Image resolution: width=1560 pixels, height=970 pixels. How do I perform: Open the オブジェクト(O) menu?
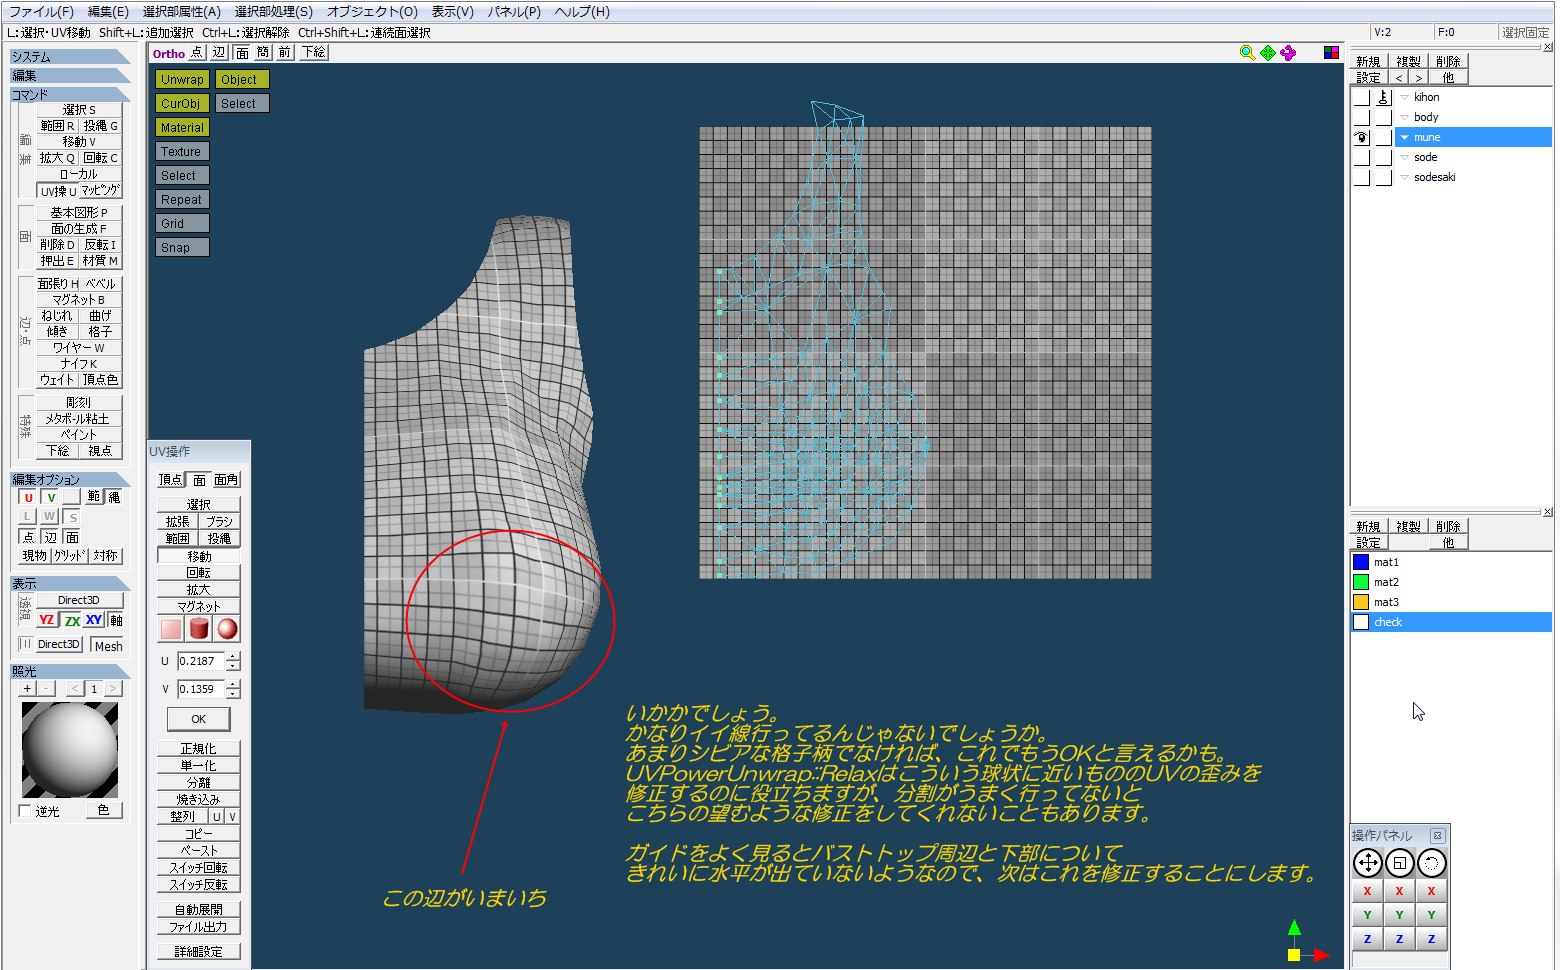(372, 12)
